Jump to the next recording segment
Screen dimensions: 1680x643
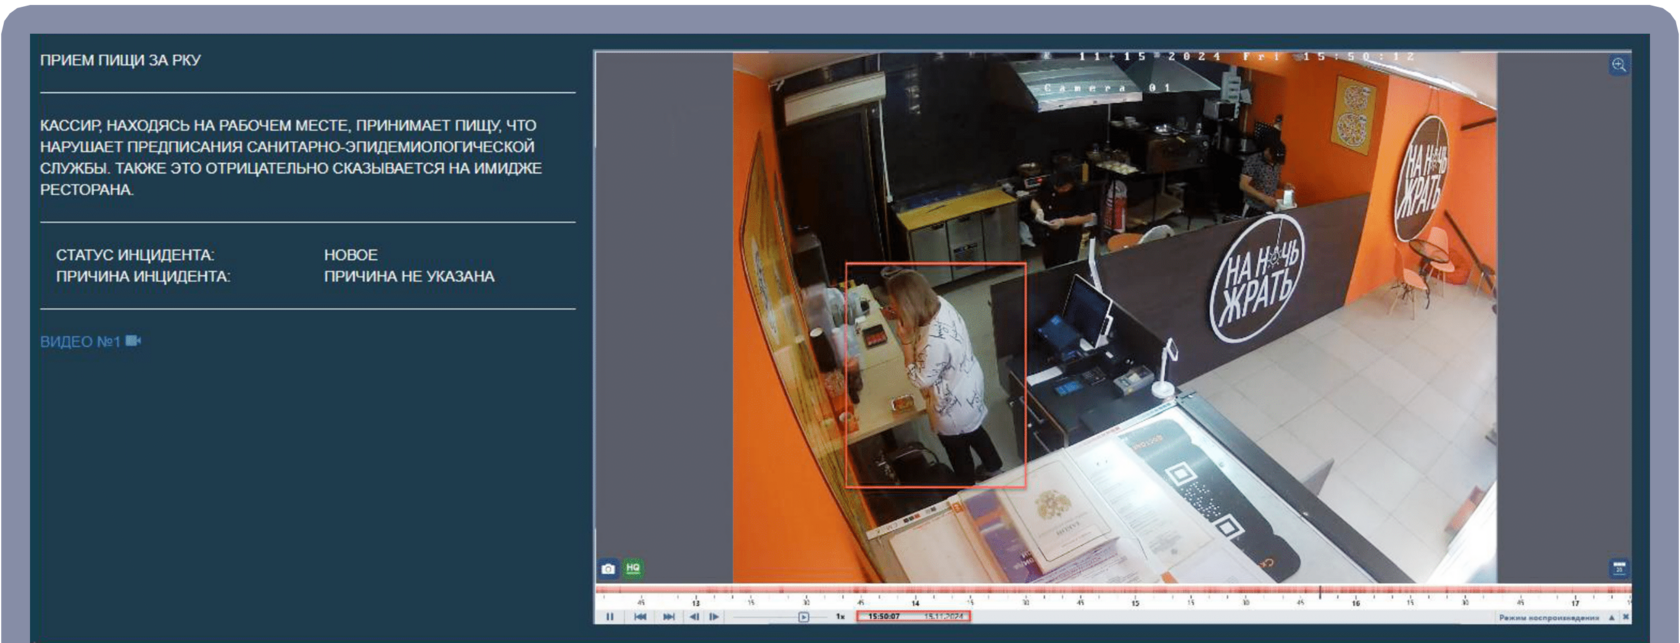point(669,616)
